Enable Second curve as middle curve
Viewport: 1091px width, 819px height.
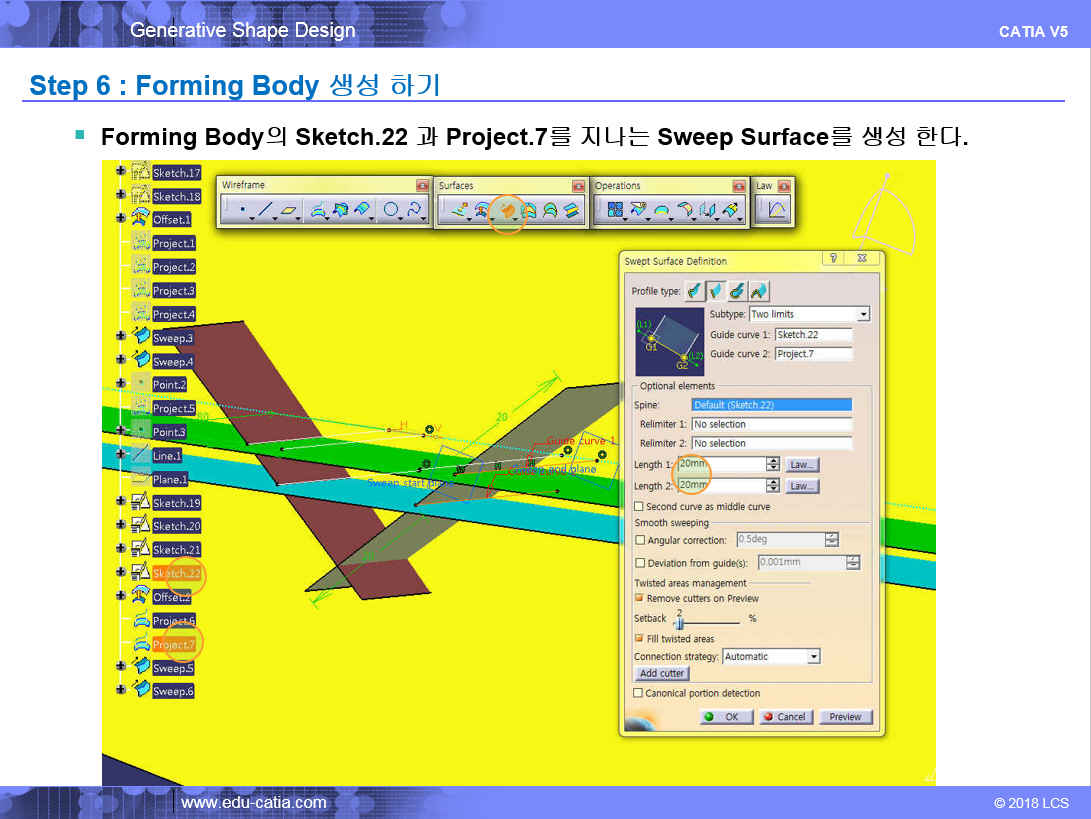click(639, 507)
